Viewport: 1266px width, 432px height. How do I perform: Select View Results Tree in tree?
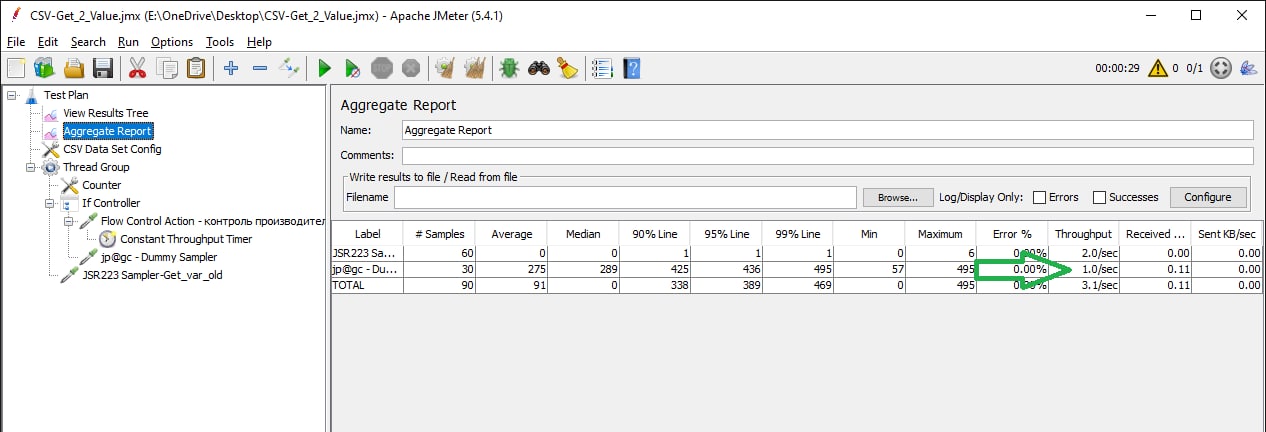105,113
